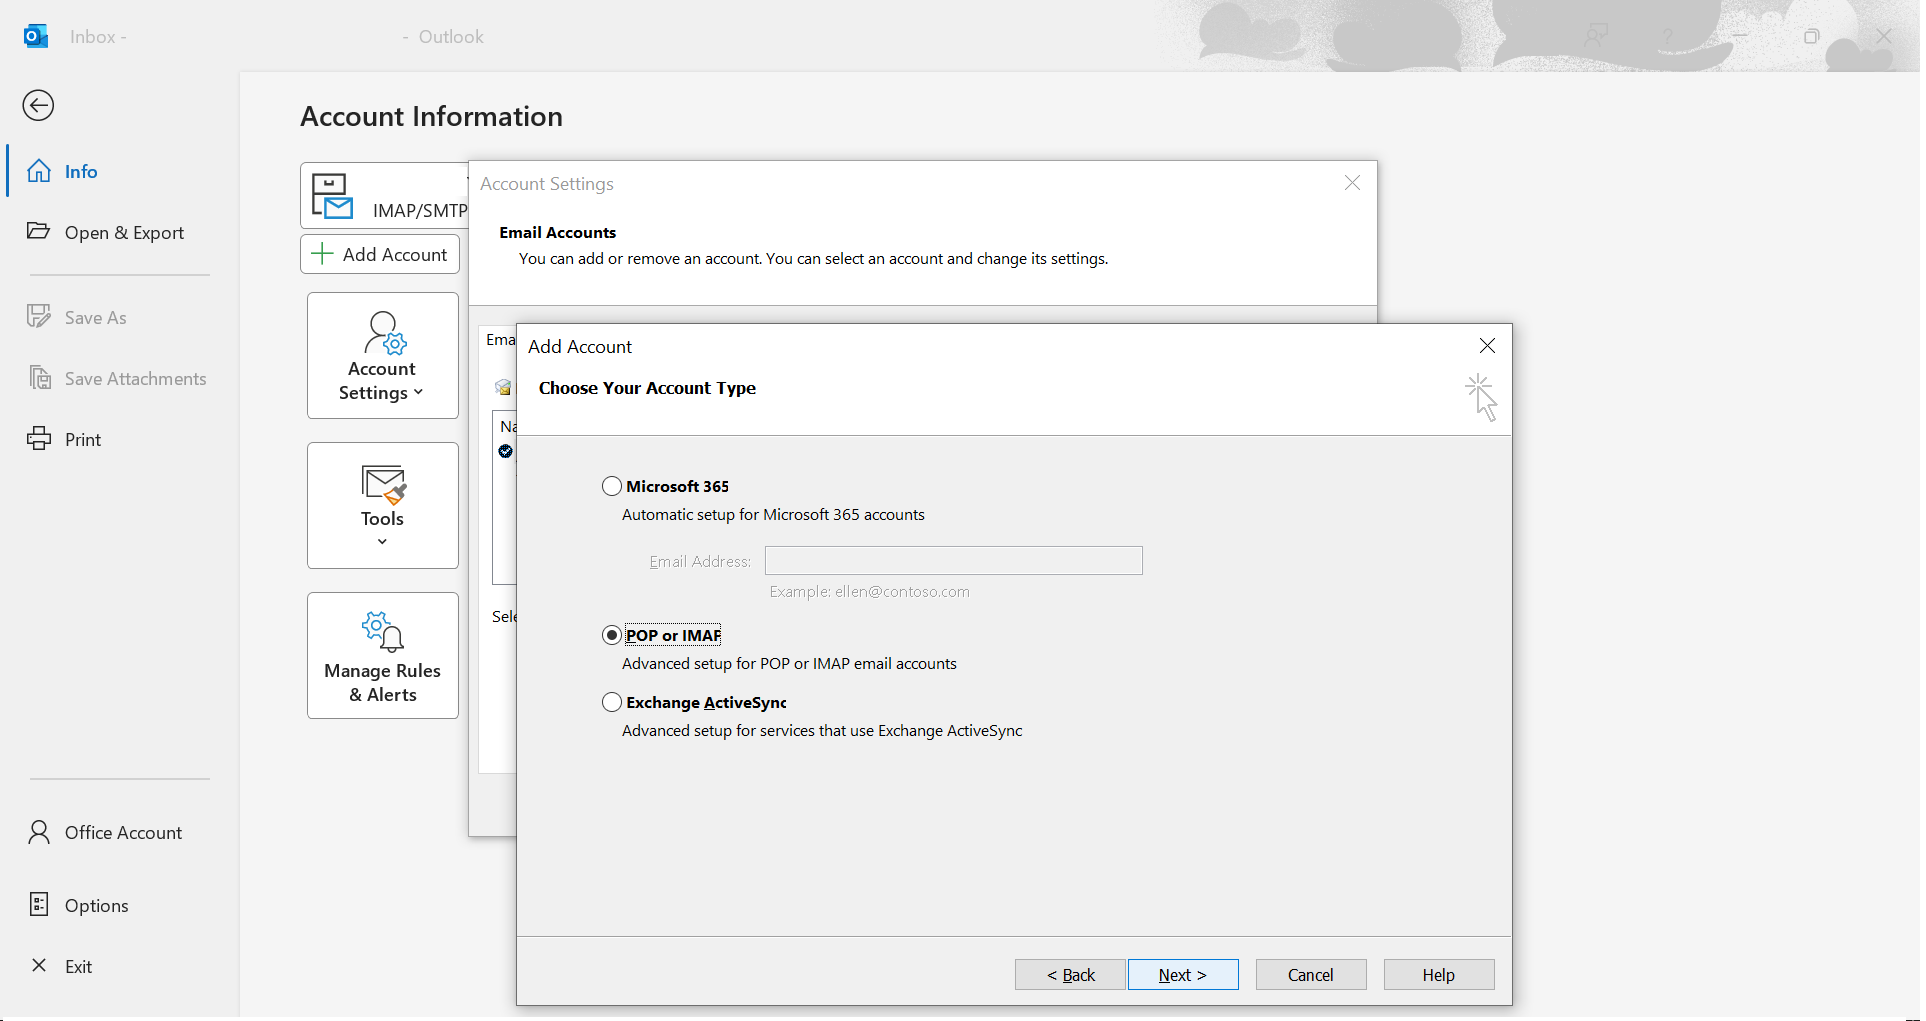Click the Exit X icon
This screenshot has width=1926, height=1021.
pos(39,965)
